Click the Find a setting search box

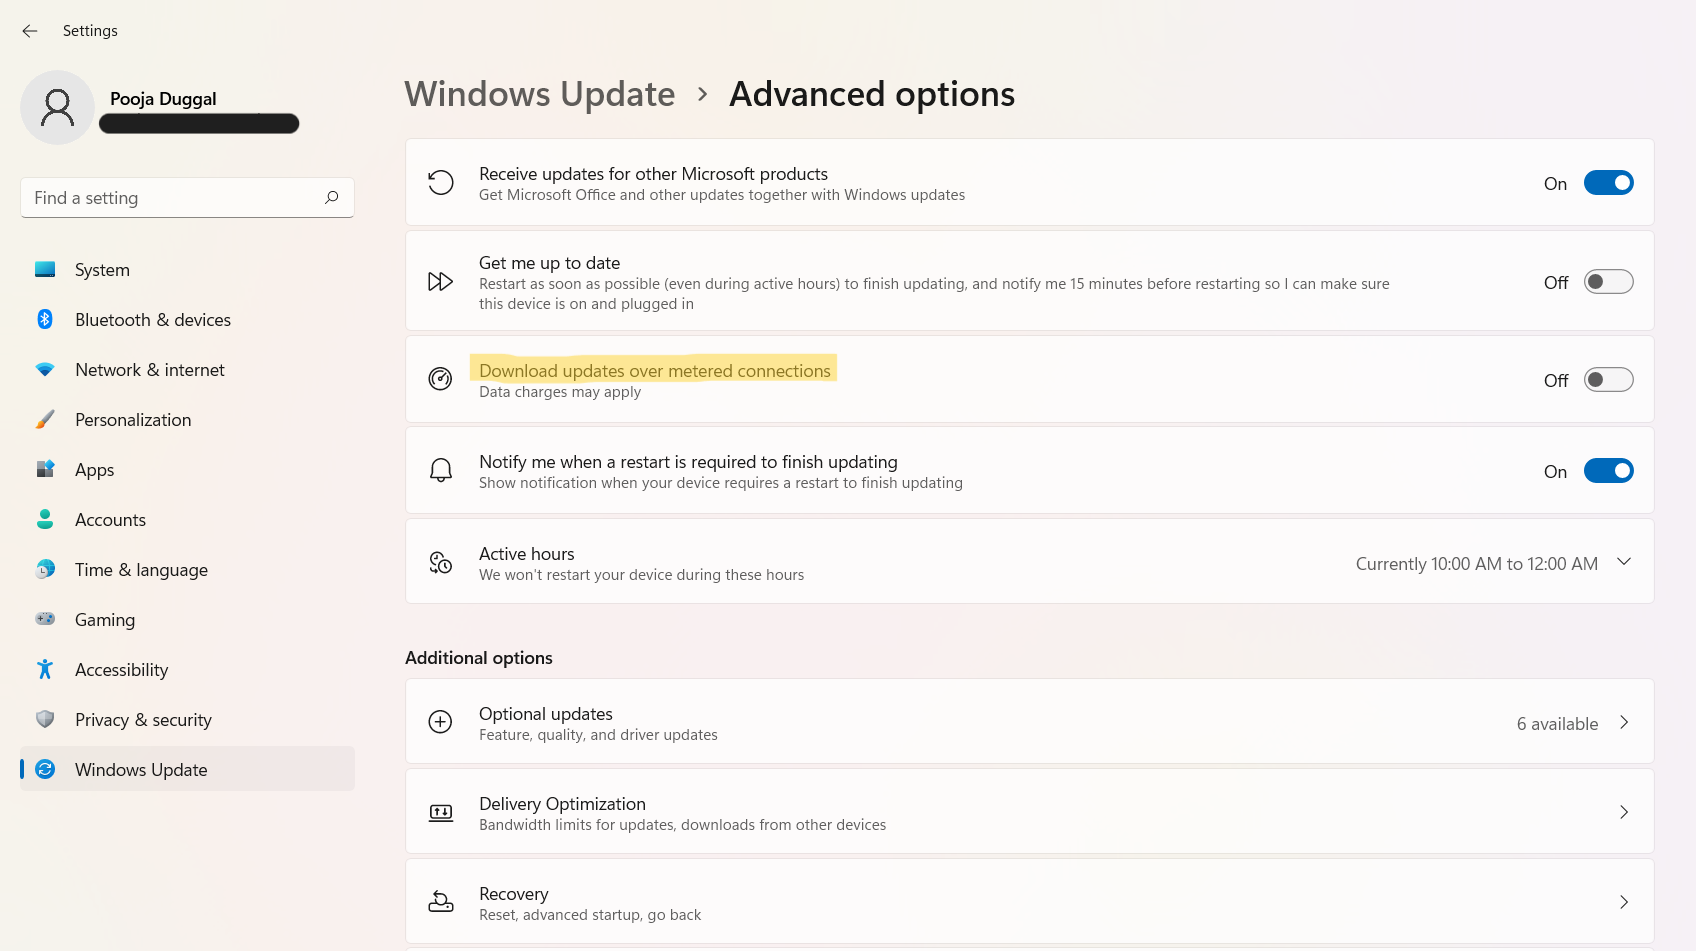[175, 198]
